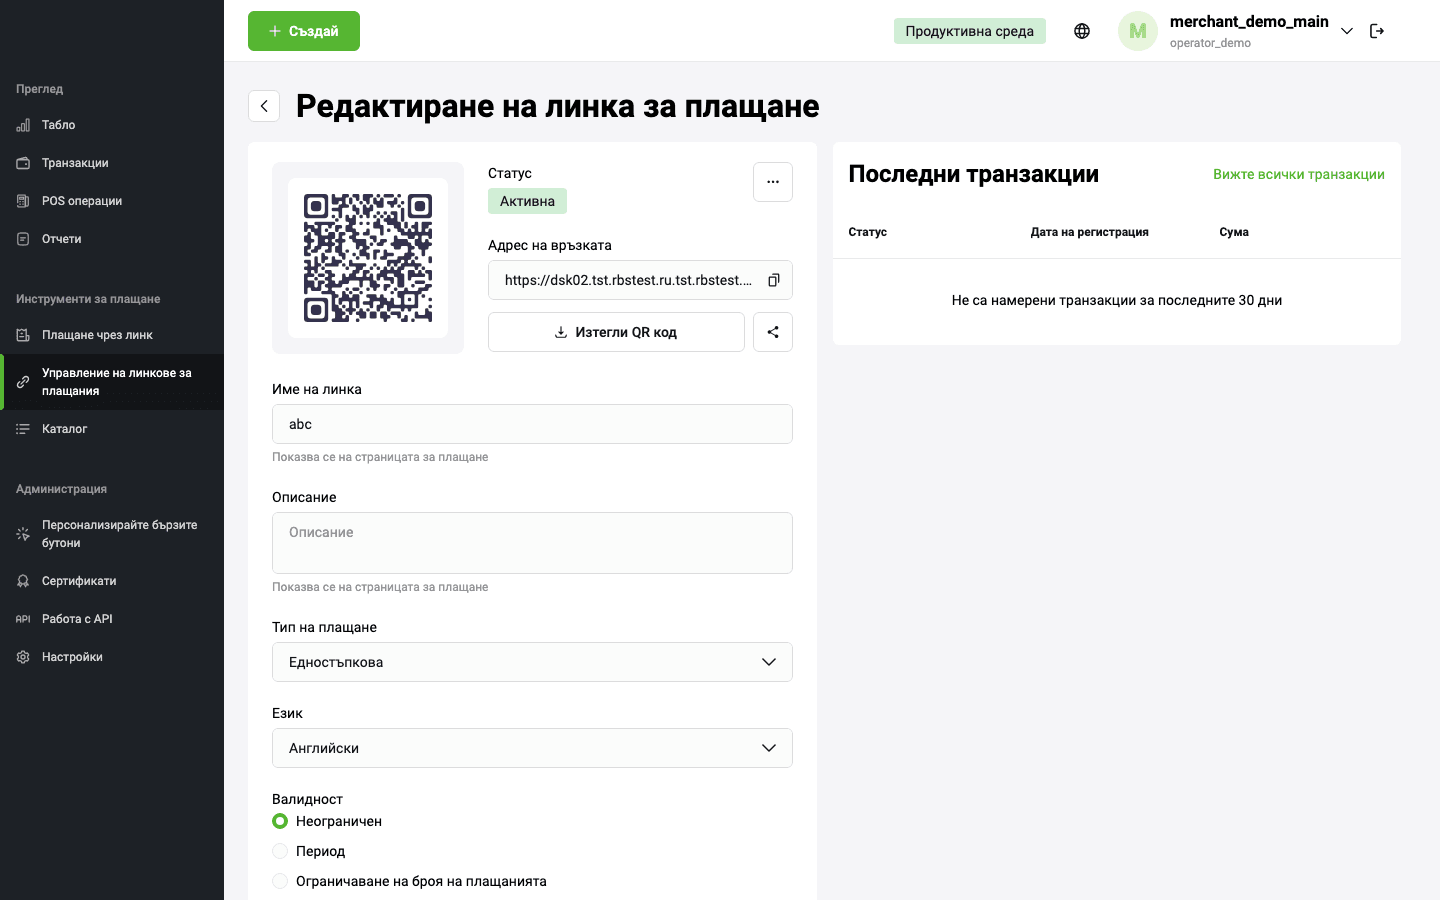This screenshot has width=1440, height=900.
Task: Open the three-dots options menu
Action: (773, 182)
